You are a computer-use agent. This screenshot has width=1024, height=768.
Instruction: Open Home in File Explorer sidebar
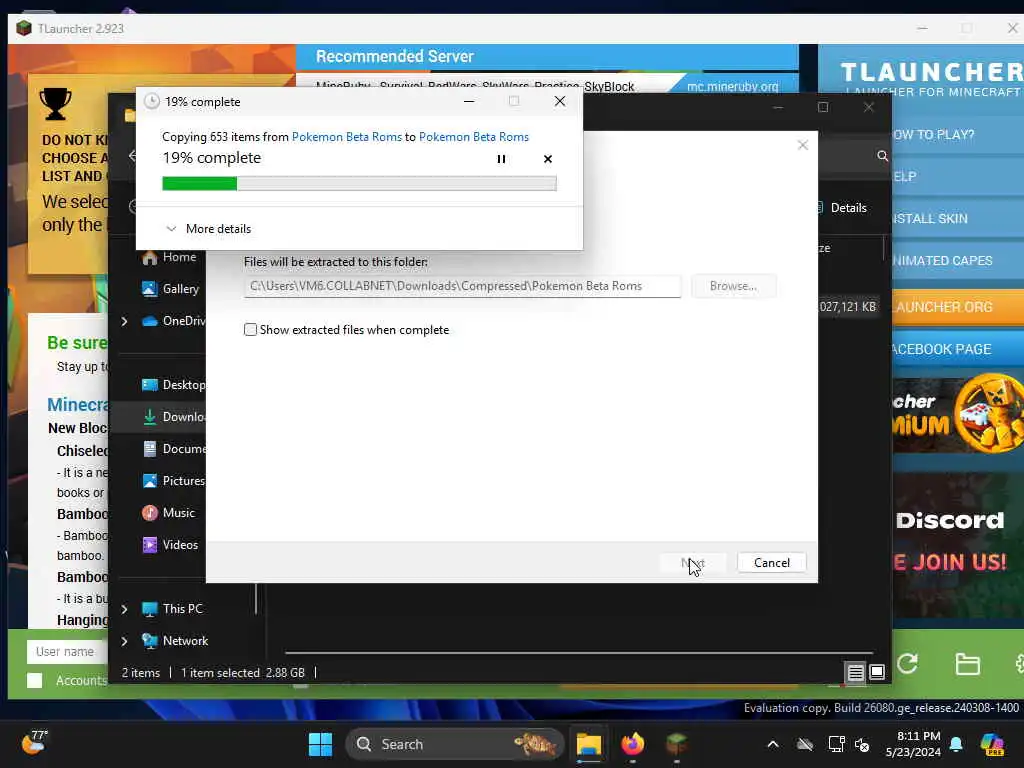pyautogui.click(x=170, y=257)
